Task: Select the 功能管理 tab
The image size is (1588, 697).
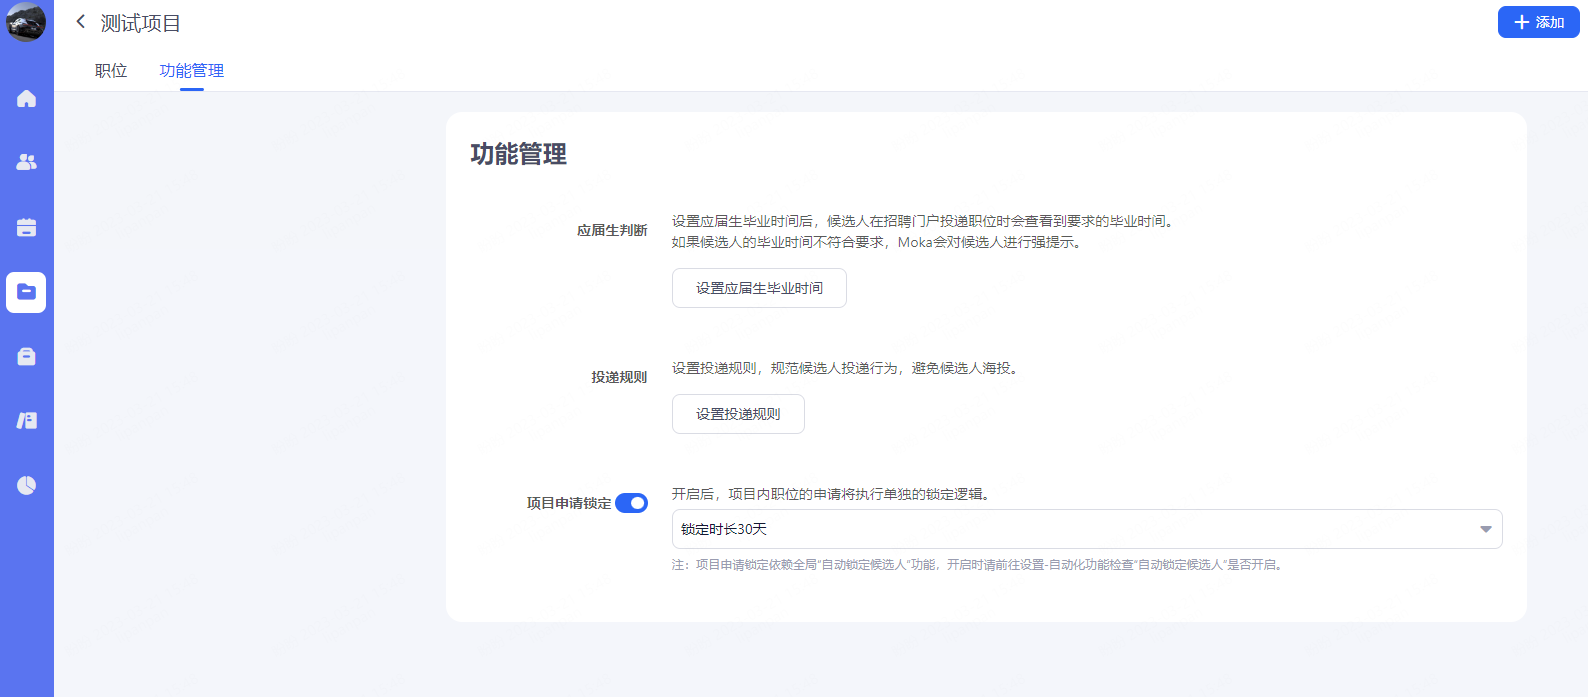Action: [x=192, y=71]
